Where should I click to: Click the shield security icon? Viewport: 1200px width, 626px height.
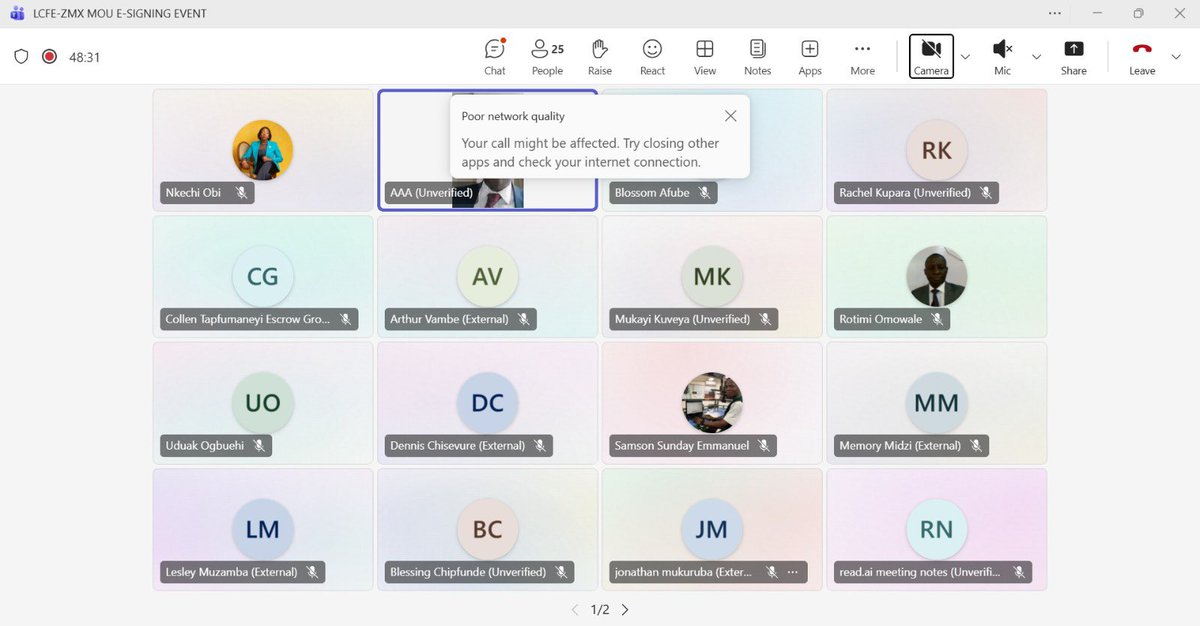(21, 57)
